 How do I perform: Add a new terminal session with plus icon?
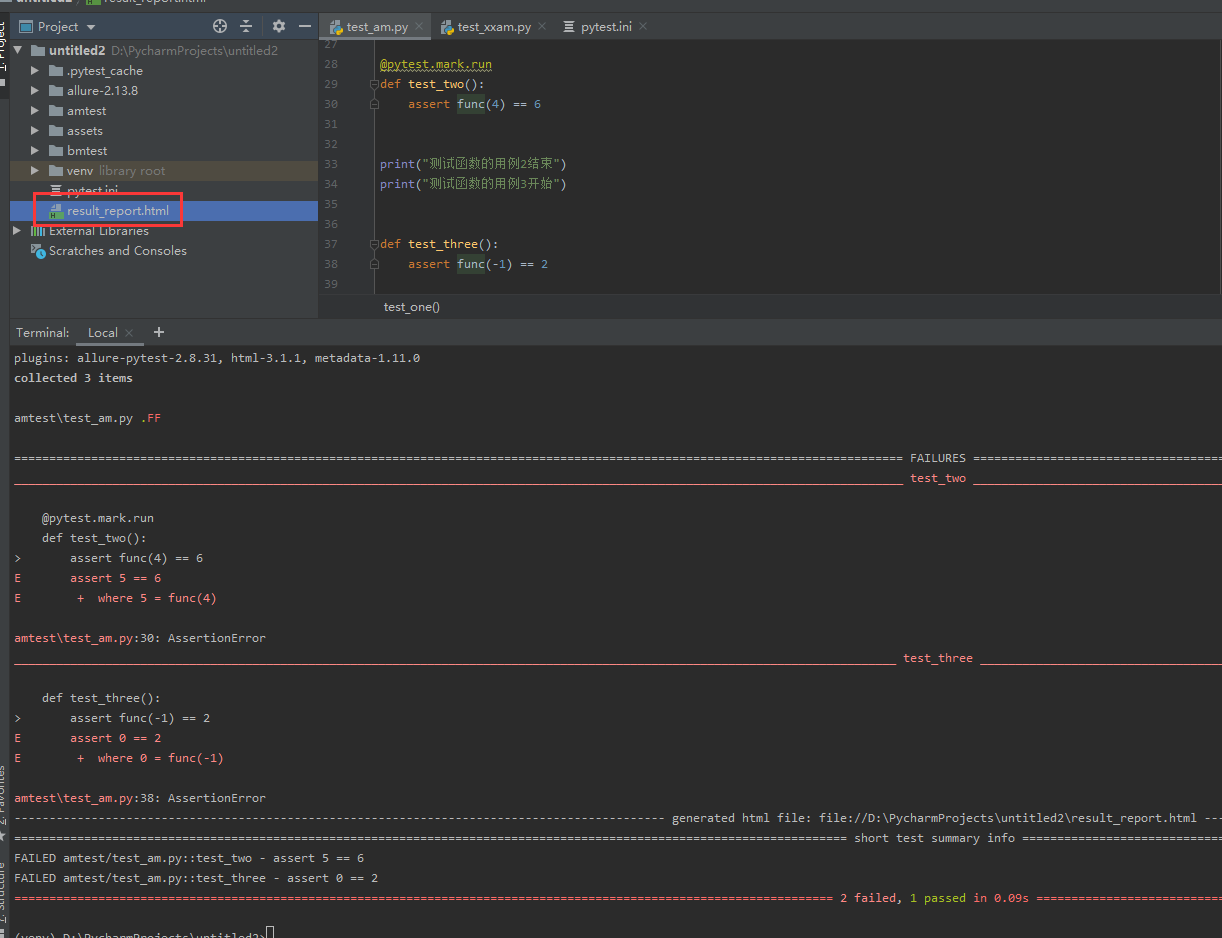click(158, 332)
